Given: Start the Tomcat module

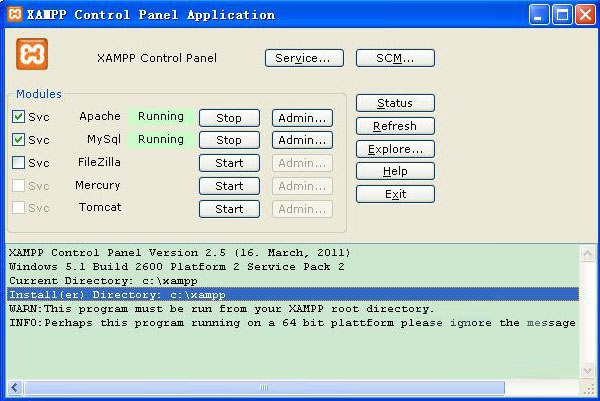Looking at the screenshot, I should (x=229, y=209).
